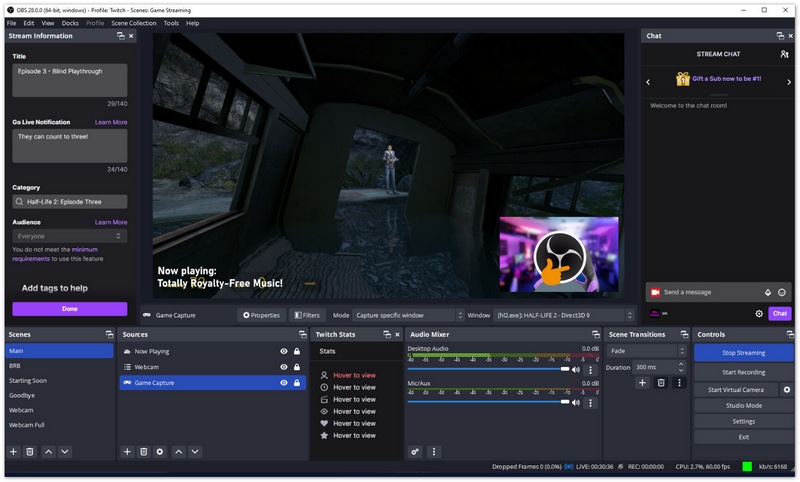Click Stop Streaming button

[x=743, y=353]
